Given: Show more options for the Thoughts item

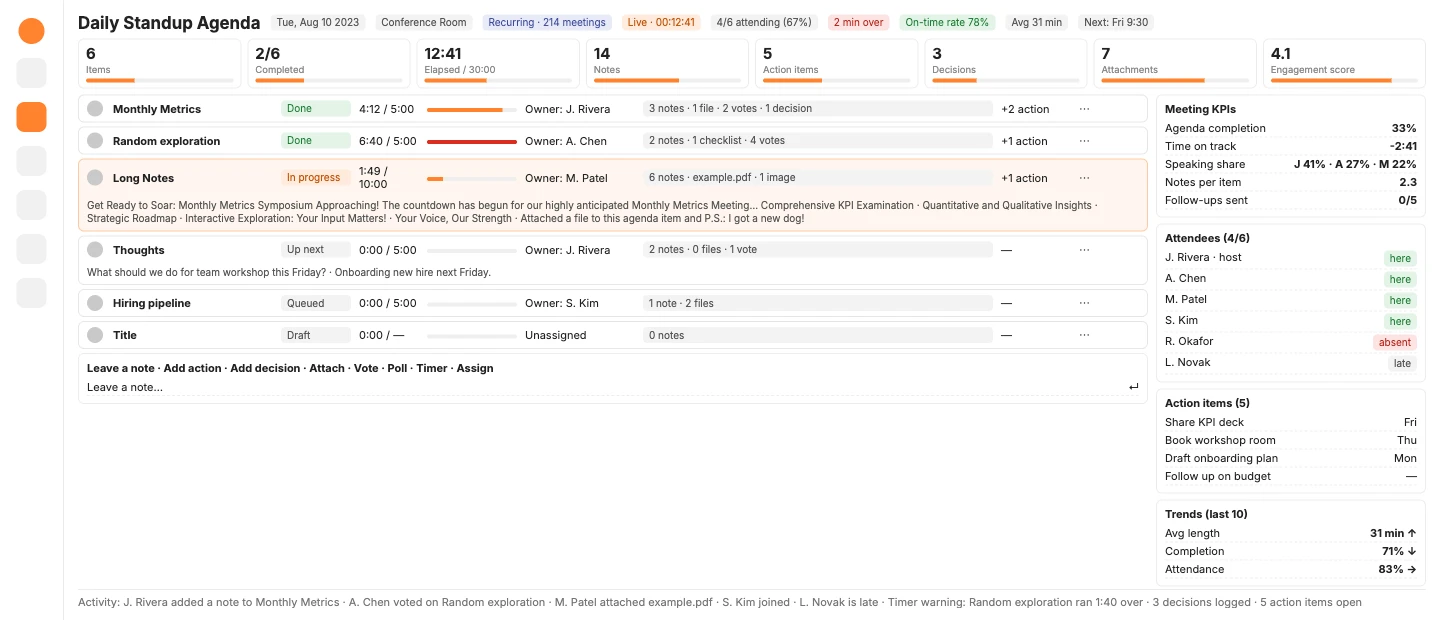Looking at the screenshot, I should tap(1084, 250).
